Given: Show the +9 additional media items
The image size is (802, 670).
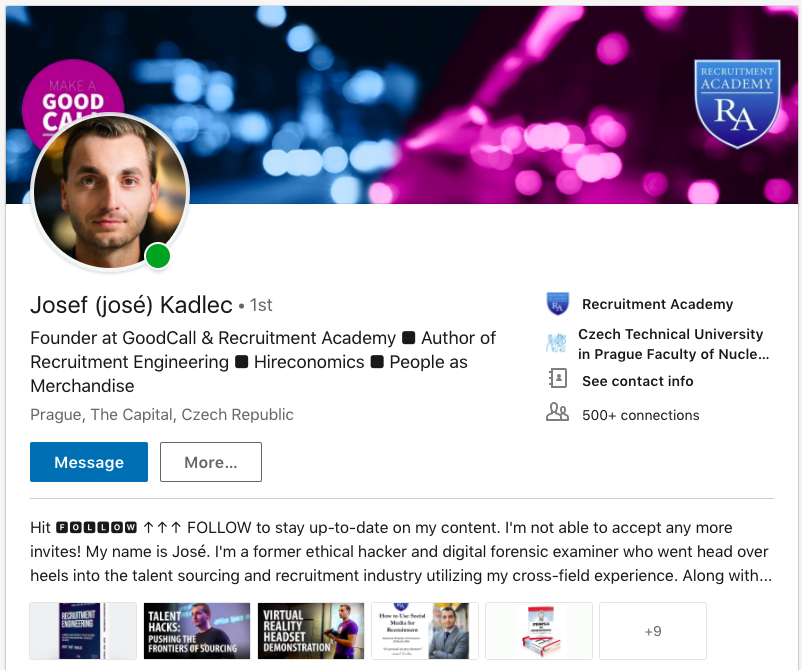Looking at the screenshot, I should coord(652,631).
